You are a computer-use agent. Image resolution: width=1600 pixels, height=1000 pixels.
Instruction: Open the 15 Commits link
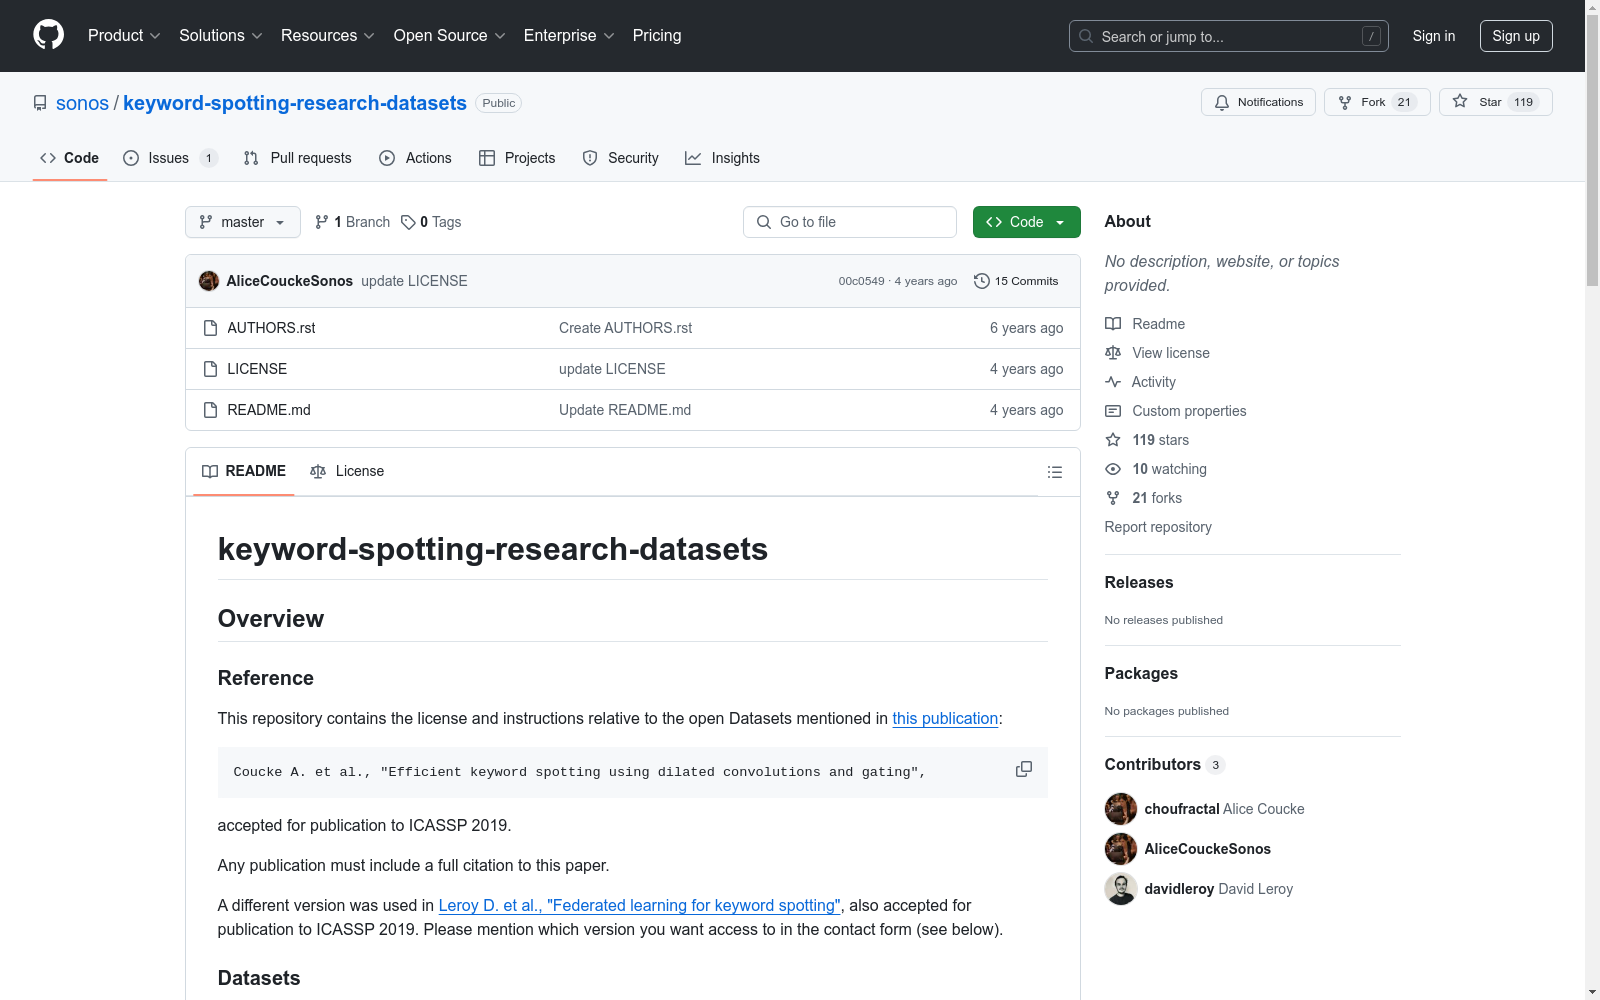point(1016,281)
